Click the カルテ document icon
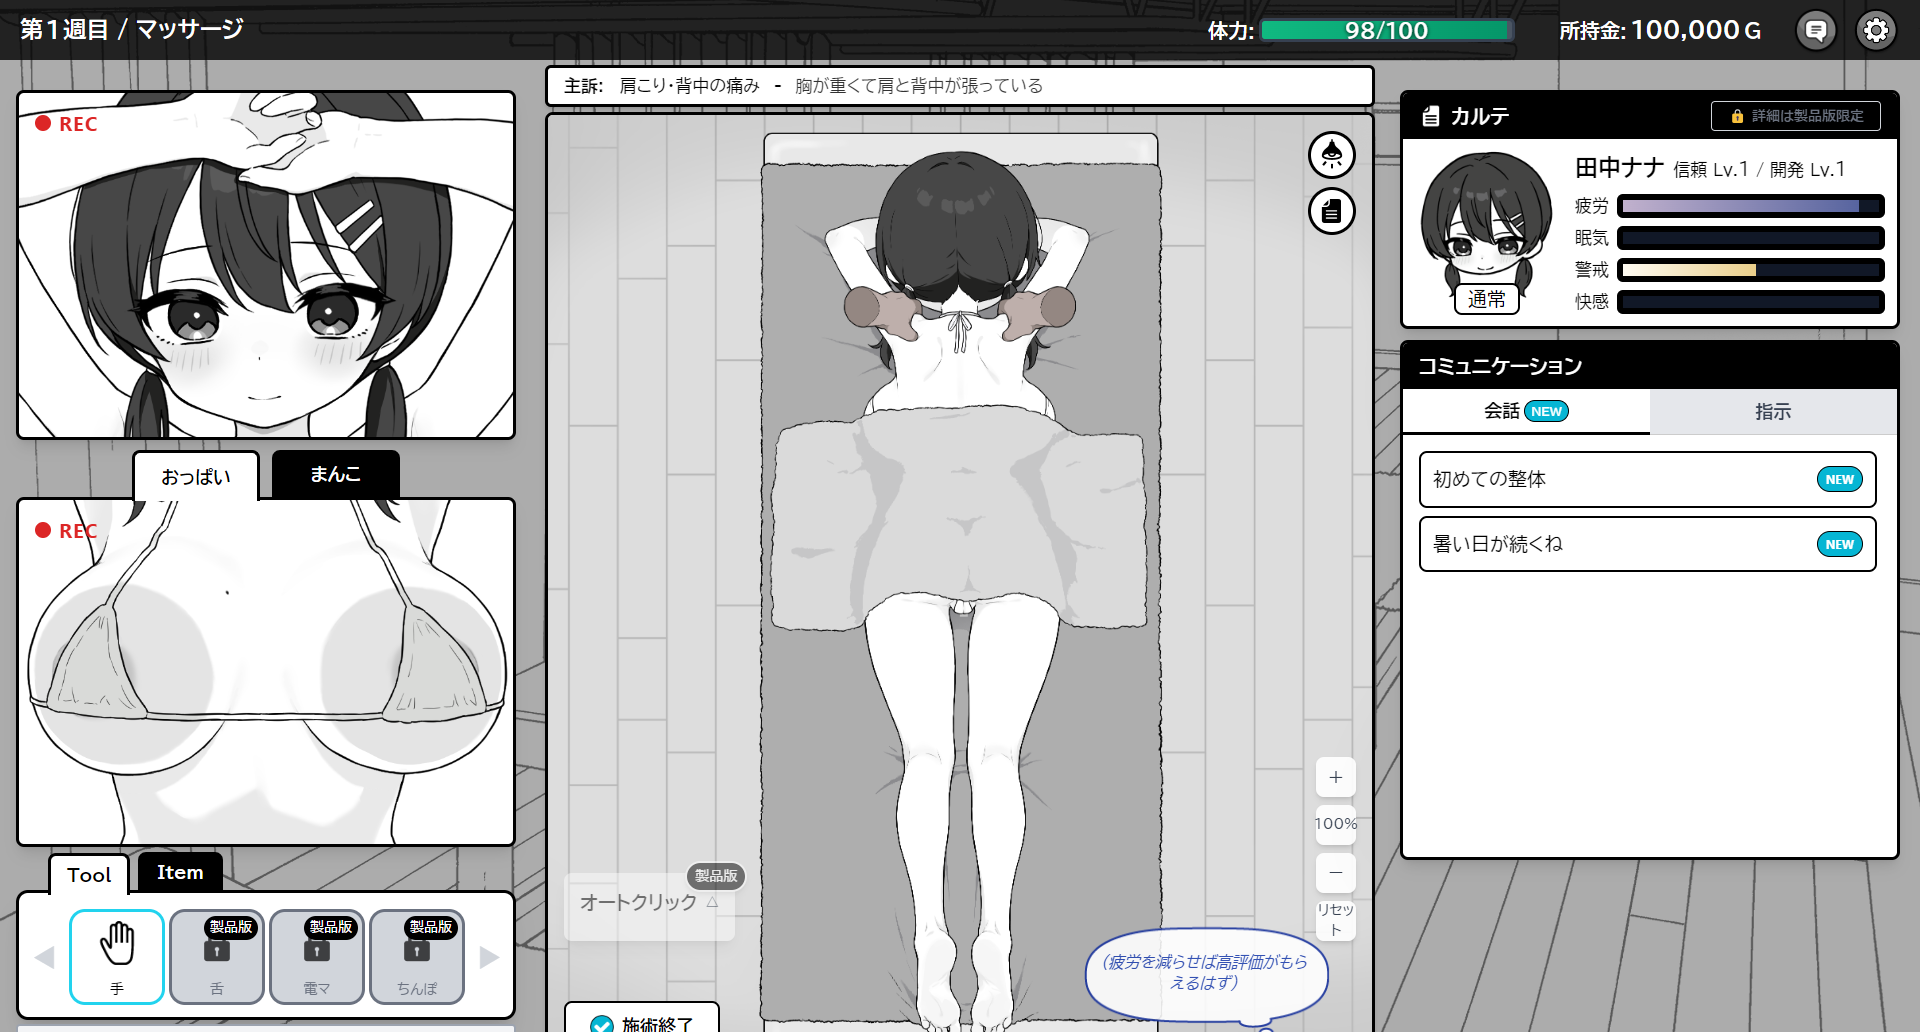1920x1032 pixels. click(x=1431, y=116)
